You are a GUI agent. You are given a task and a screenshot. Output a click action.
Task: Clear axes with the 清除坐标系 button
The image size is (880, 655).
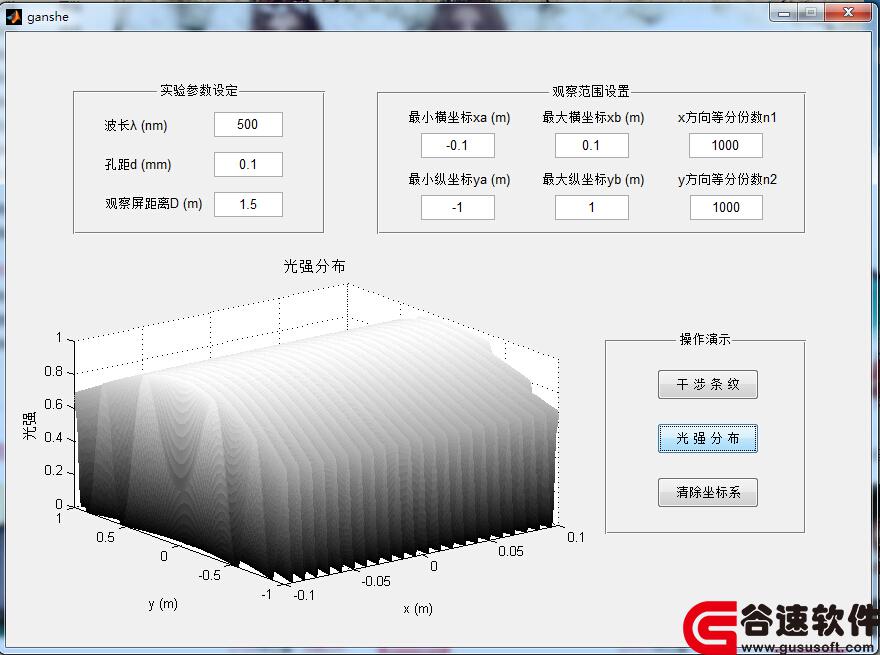click(708, 492)
